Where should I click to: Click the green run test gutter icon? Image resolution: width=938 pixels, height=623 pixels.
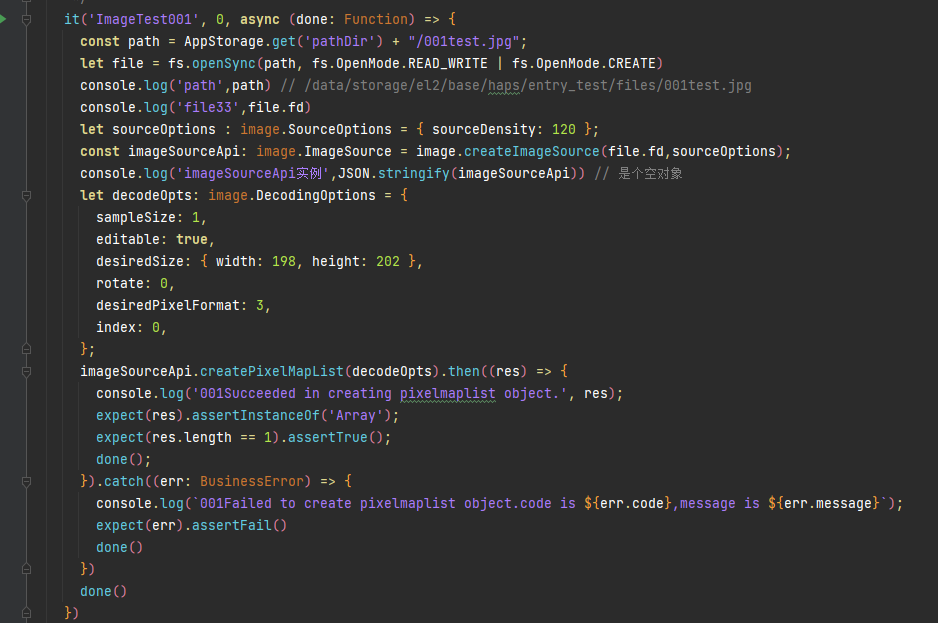2,19
